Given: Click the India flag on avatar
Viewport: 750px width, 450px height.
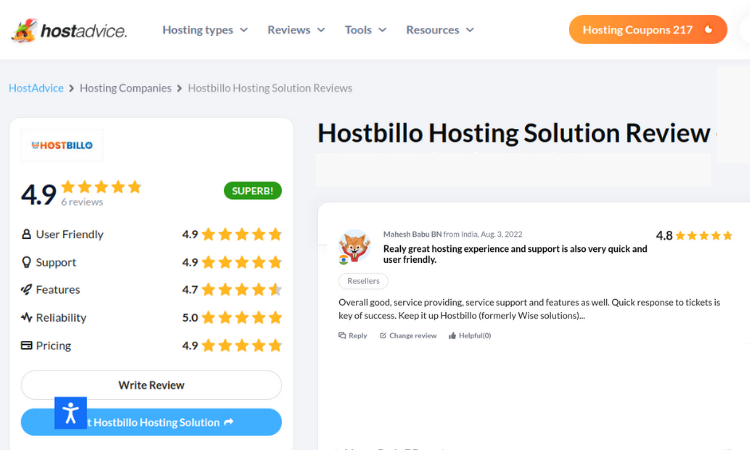Looking at the screenshot, I should tap(343, 260).
